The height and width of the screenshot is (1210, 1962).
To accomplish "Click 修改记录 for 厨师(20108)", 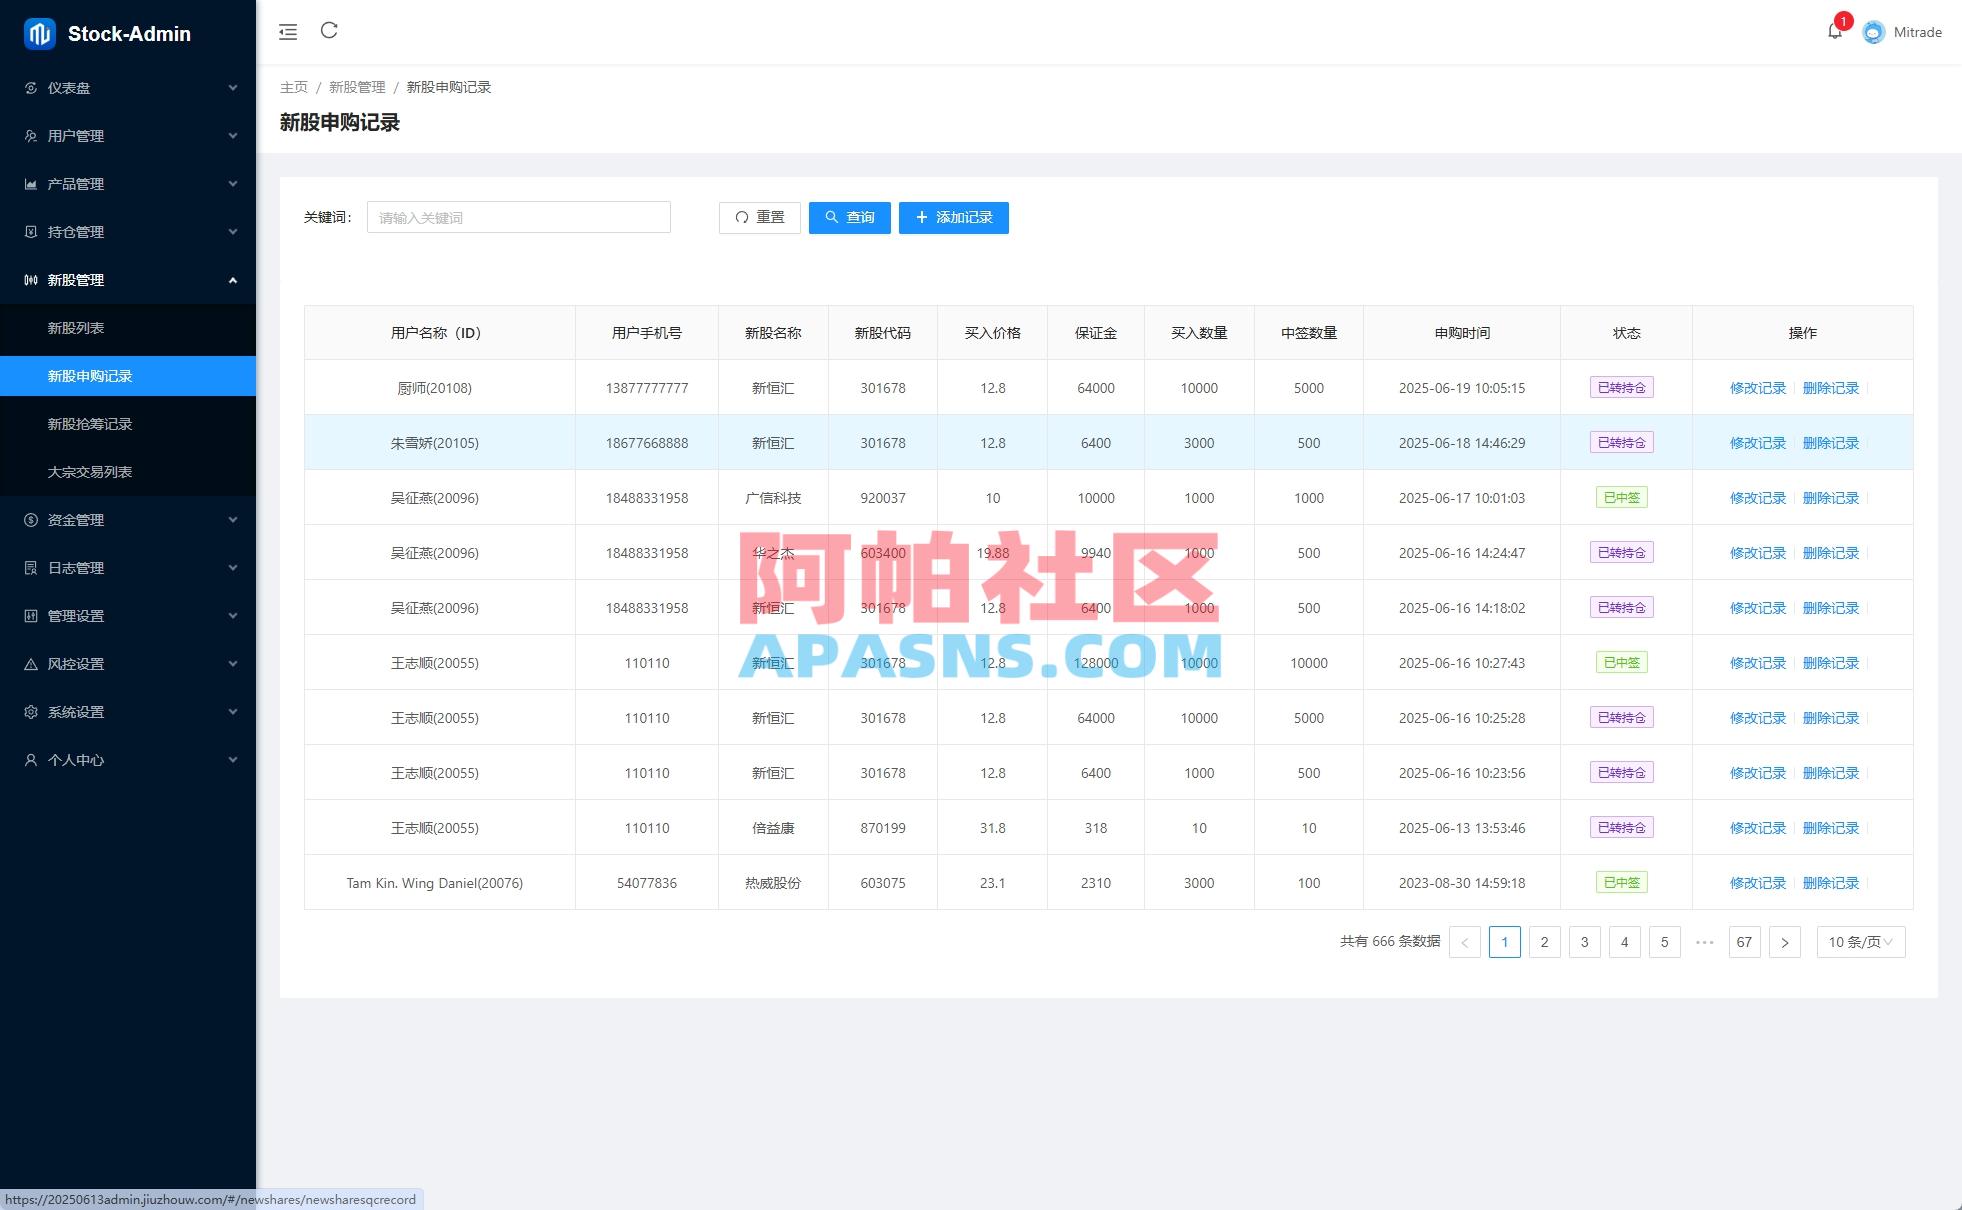I will [x=1757, y=388].
